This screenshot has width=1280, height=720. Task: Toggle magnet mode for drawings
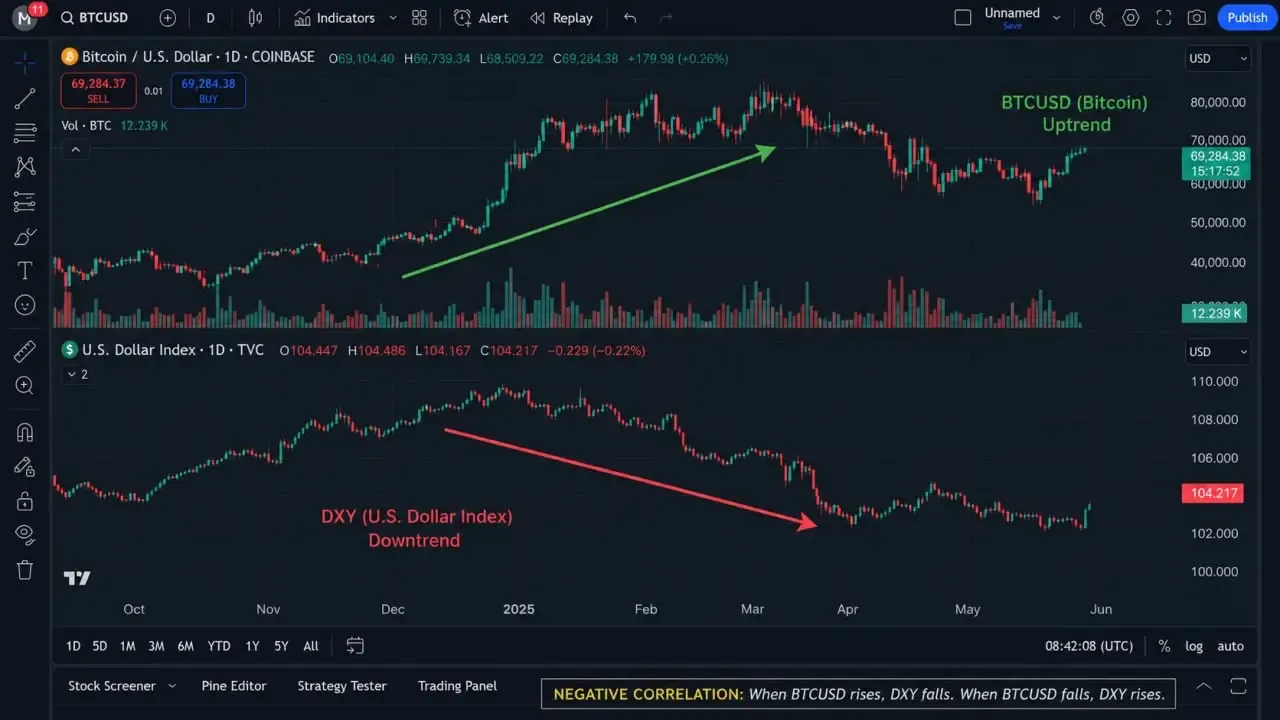(25, 432)
